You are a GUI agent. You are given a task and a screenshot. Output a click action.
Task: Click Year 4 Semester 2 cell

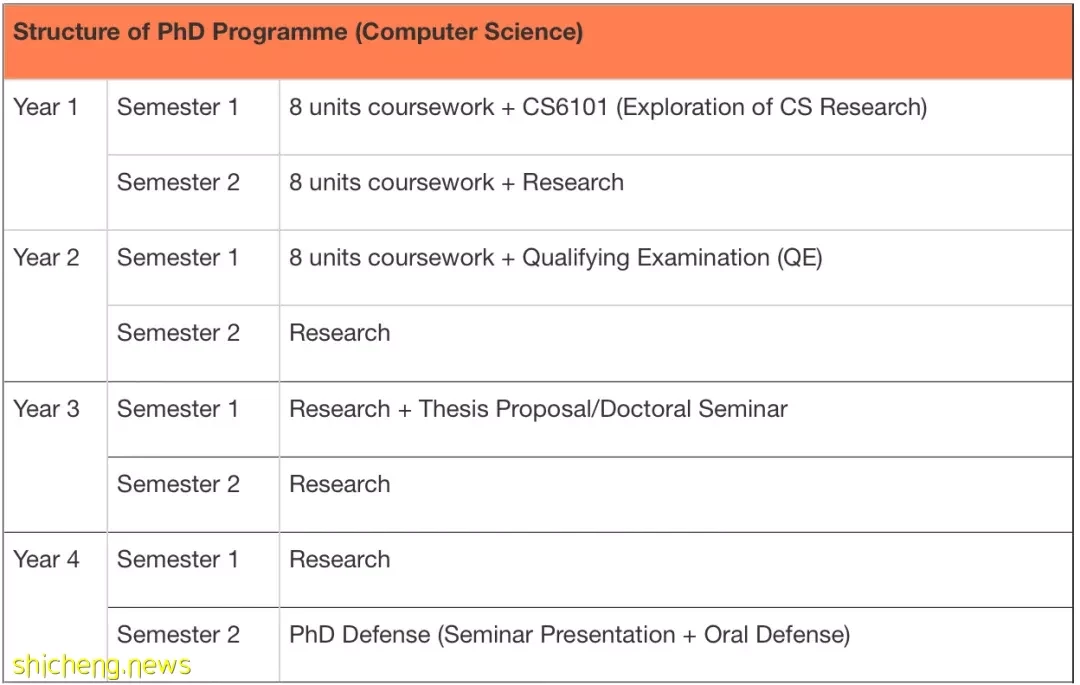click(x=194, y=644)
